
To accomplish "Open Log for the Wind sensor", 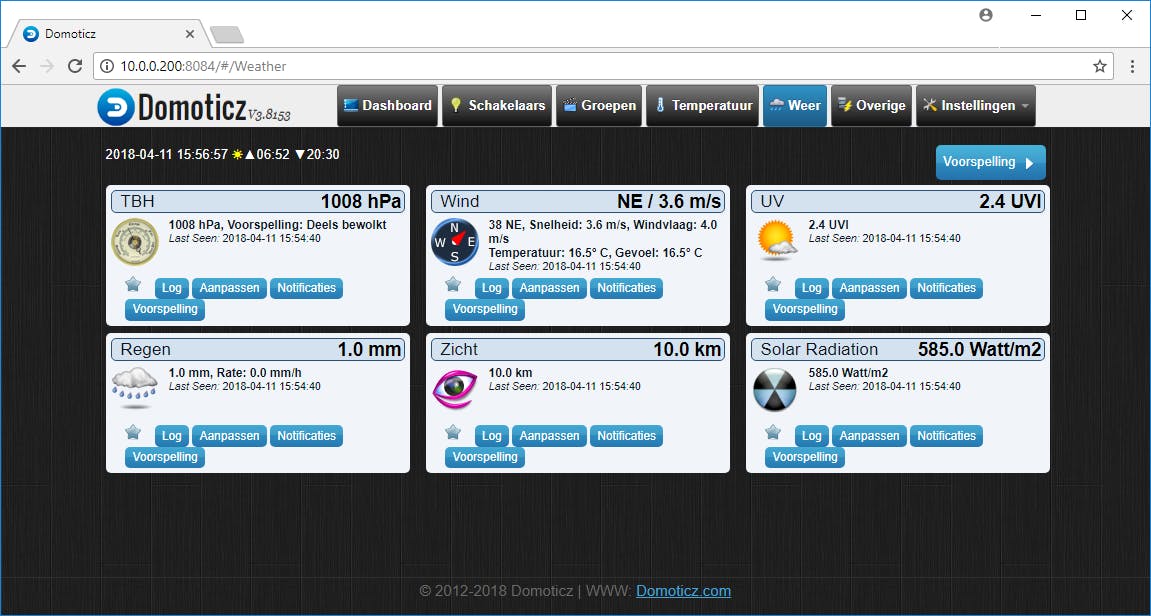I will pos(492,288).
